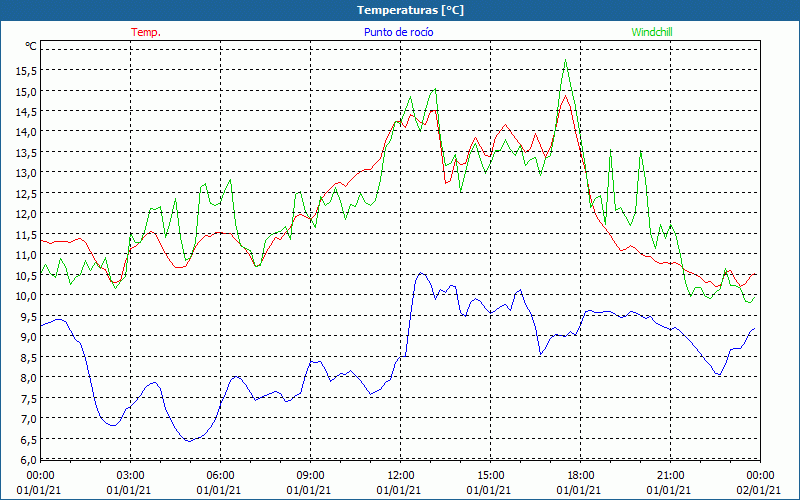Click the 11,0 y-axis value
800x500 pixels.
click(x=26, y=255)
